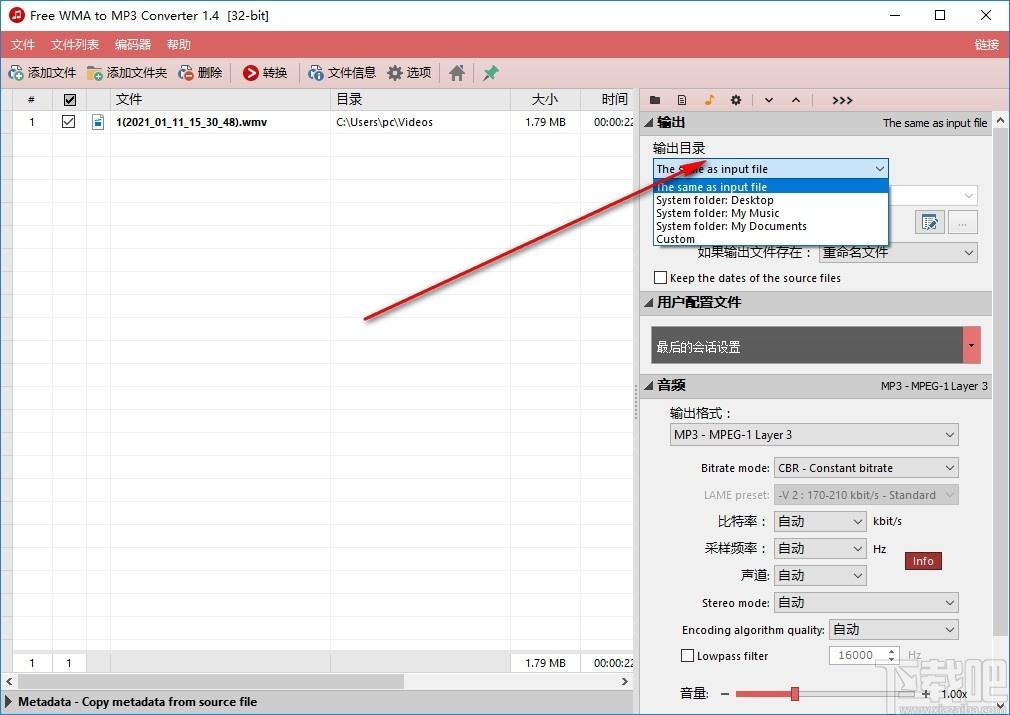Open the Stereo mode dropdown
The image size is (1010, 715).
click(x=866, y=602)
